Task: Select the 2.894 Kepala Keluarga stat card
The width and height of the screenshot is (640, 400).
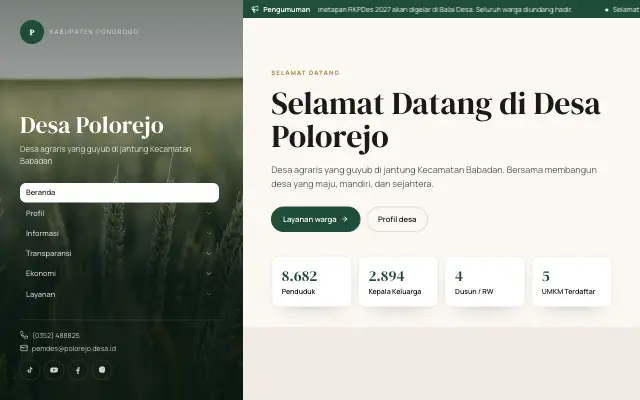Action: 398,282
